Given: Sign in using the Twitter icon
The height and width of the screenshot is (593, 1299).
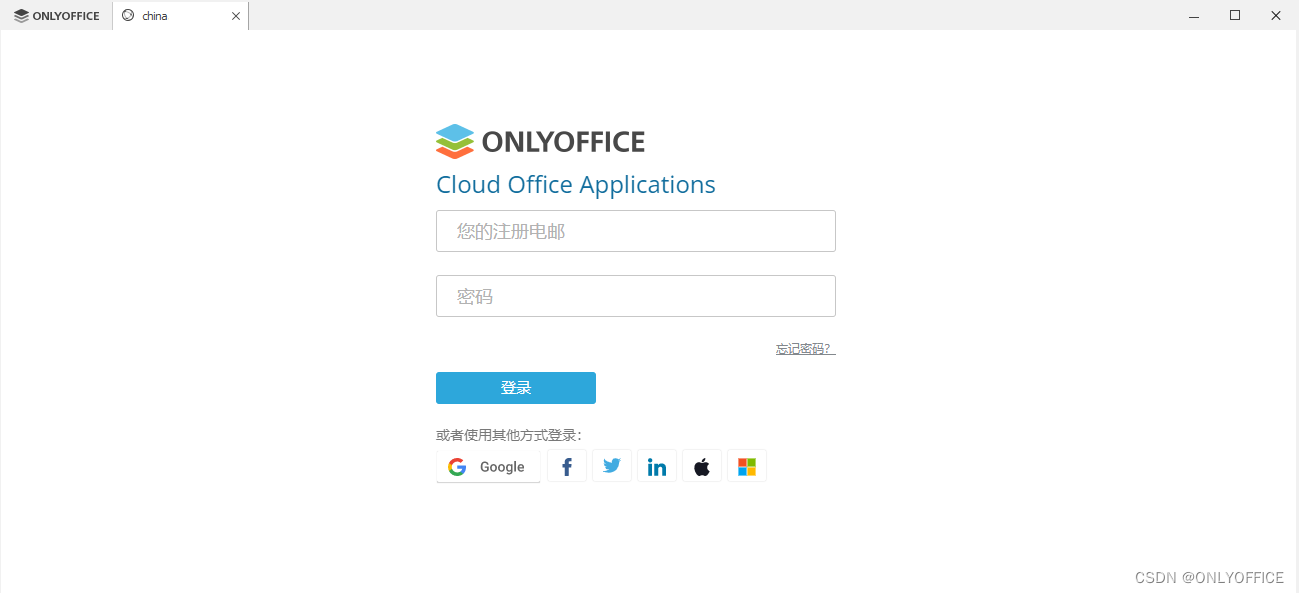Looking at the screenshot, I should pos(612,466).
